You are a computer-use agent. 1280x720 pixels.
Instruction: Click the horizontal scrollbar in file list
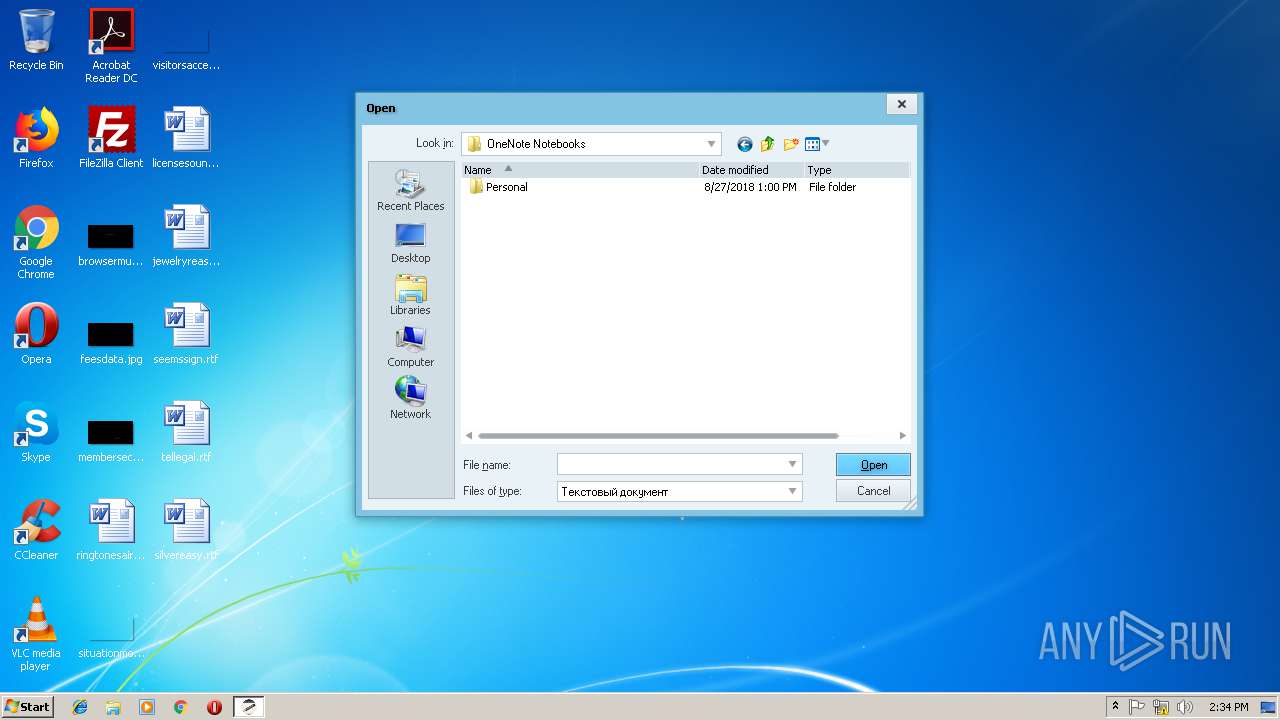[x=658, y=436]
